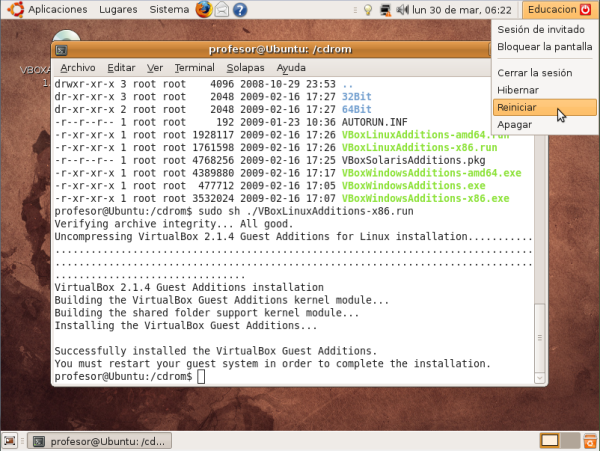Choose Apagar in the user menu
600x451 pixels.
[x=515, y=124]
